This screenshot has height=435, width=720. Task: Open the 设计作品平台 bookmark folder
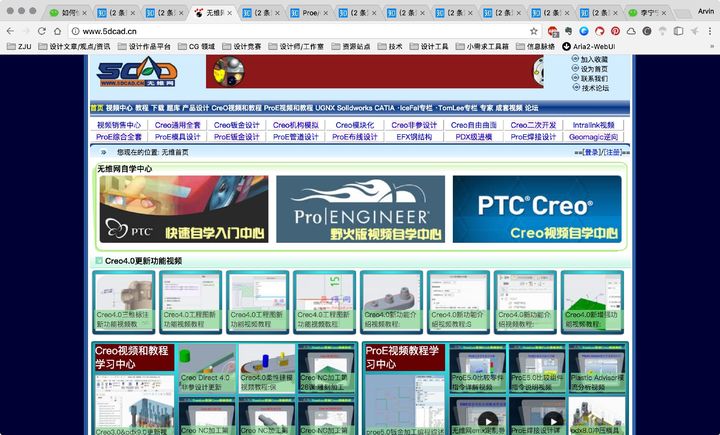(x=144, y=46)
